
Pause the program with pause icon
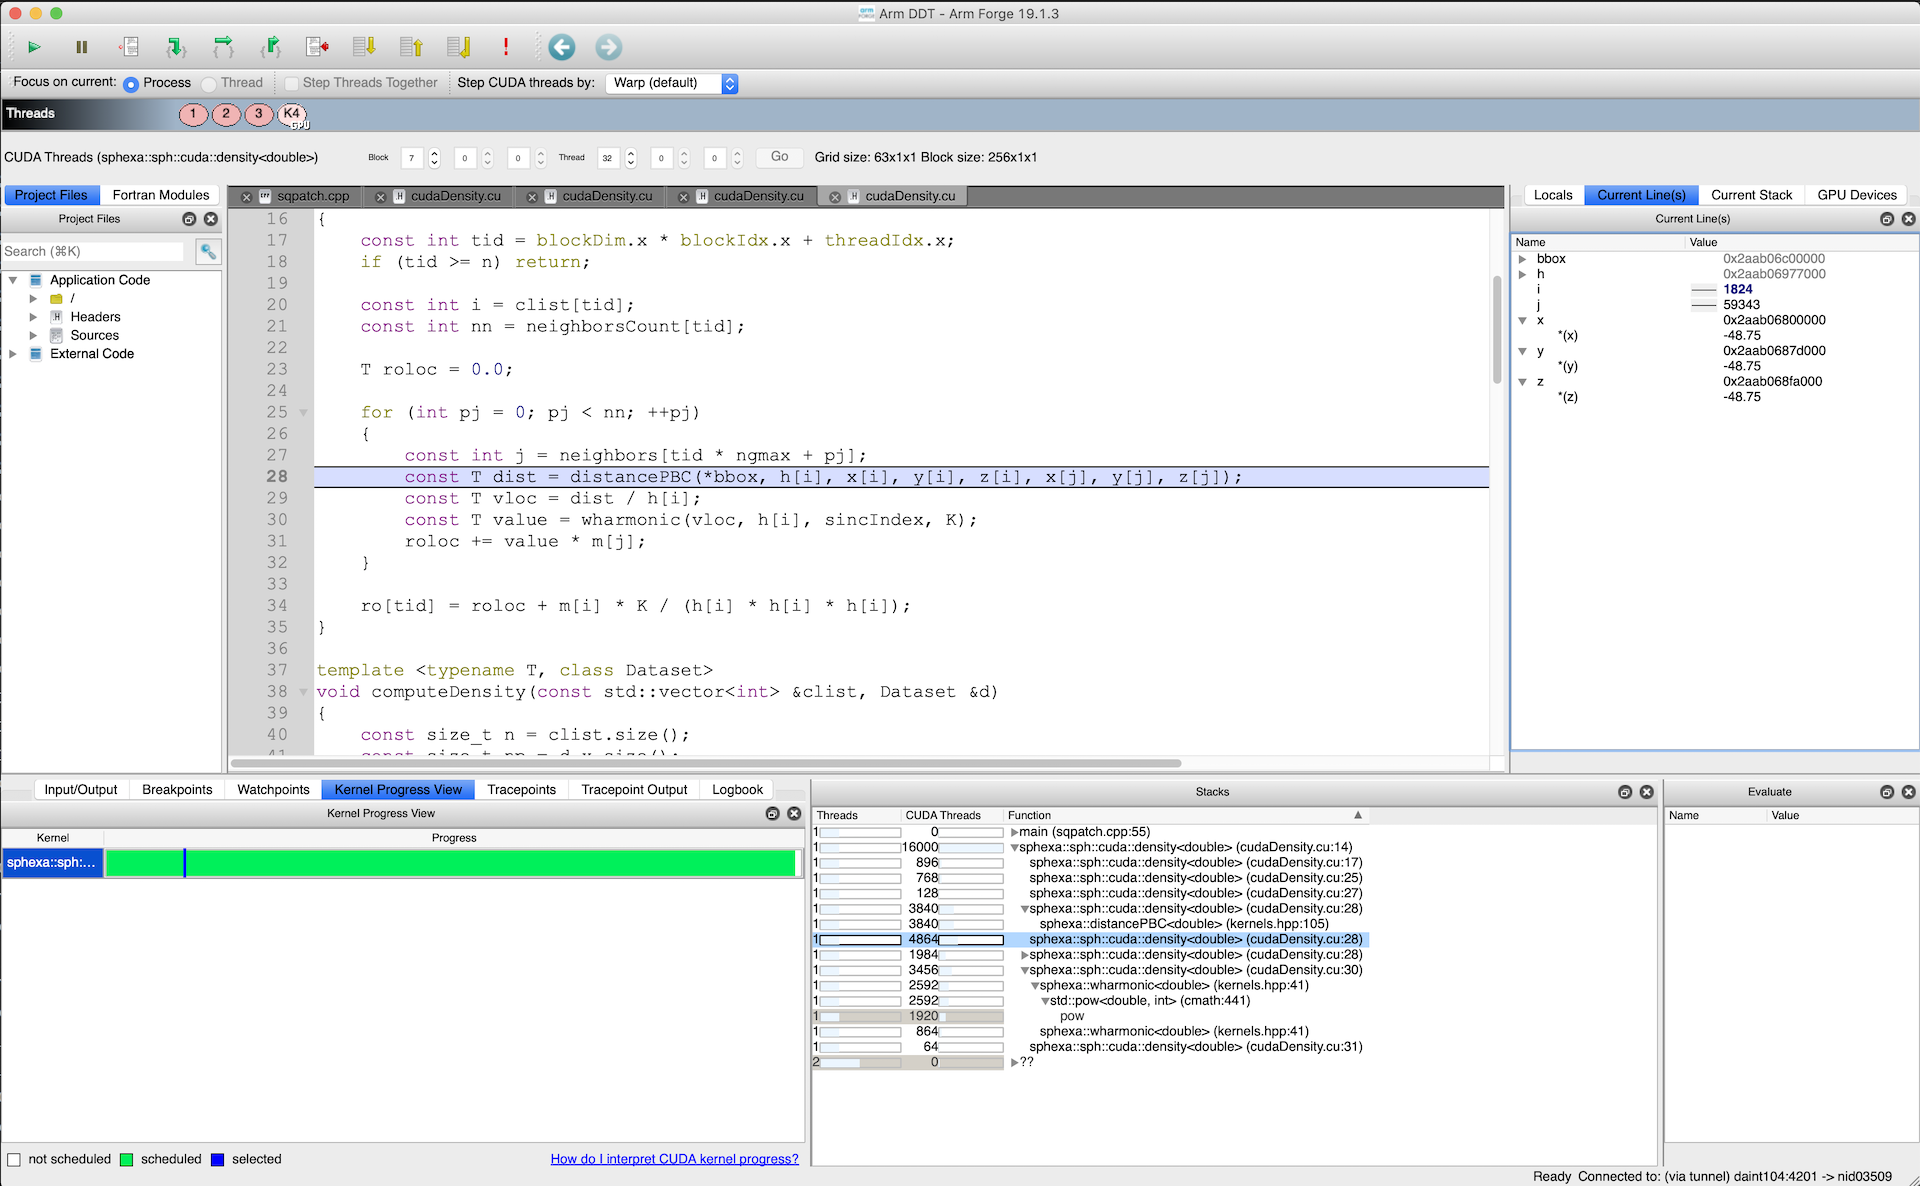pos(82,47)
